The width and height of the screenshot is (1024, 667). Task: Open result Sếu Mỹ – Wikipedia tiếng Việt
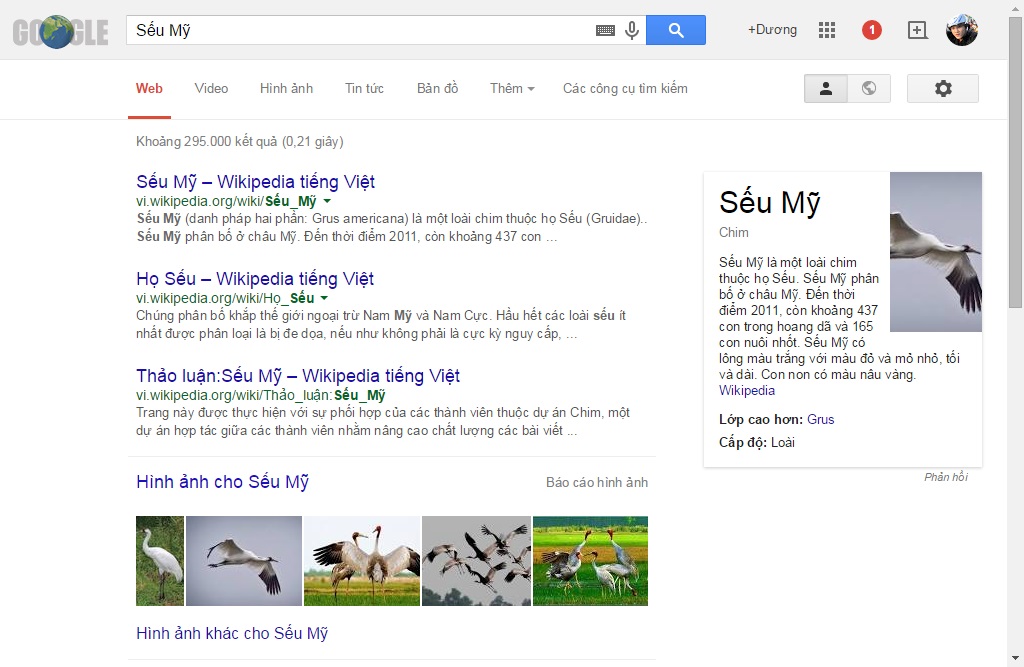pos(255,182)
